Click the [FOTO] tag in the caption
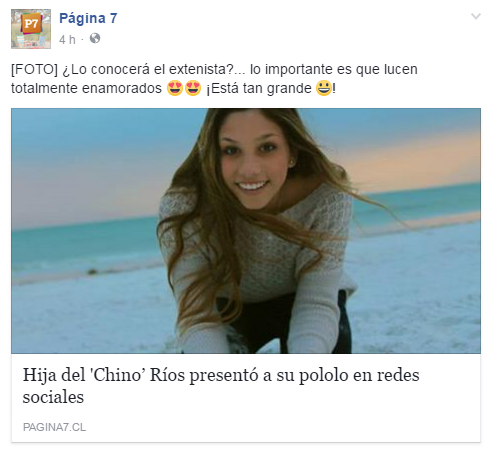This screenshot has width=488, height=451. [x=34, y=69]
